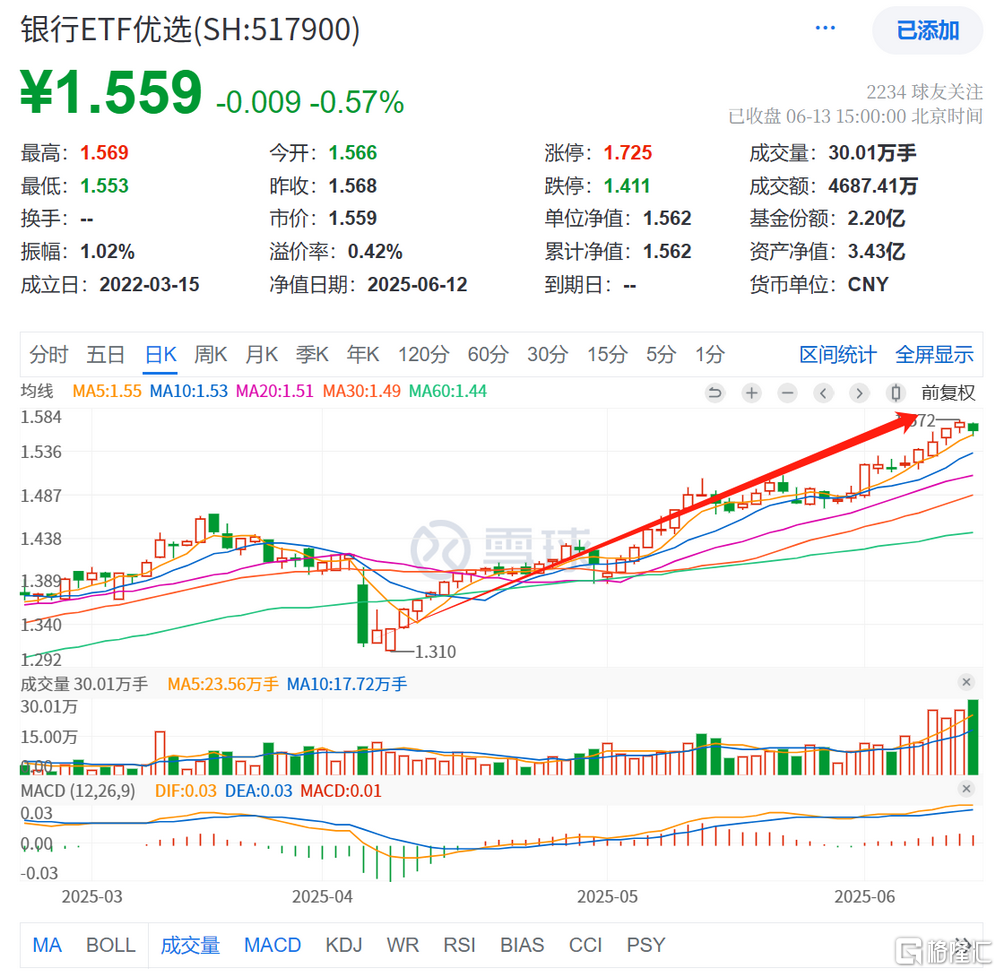Select the 月K chart tab
The height and width of the screenshot is (973, 999).
(262, 354)
